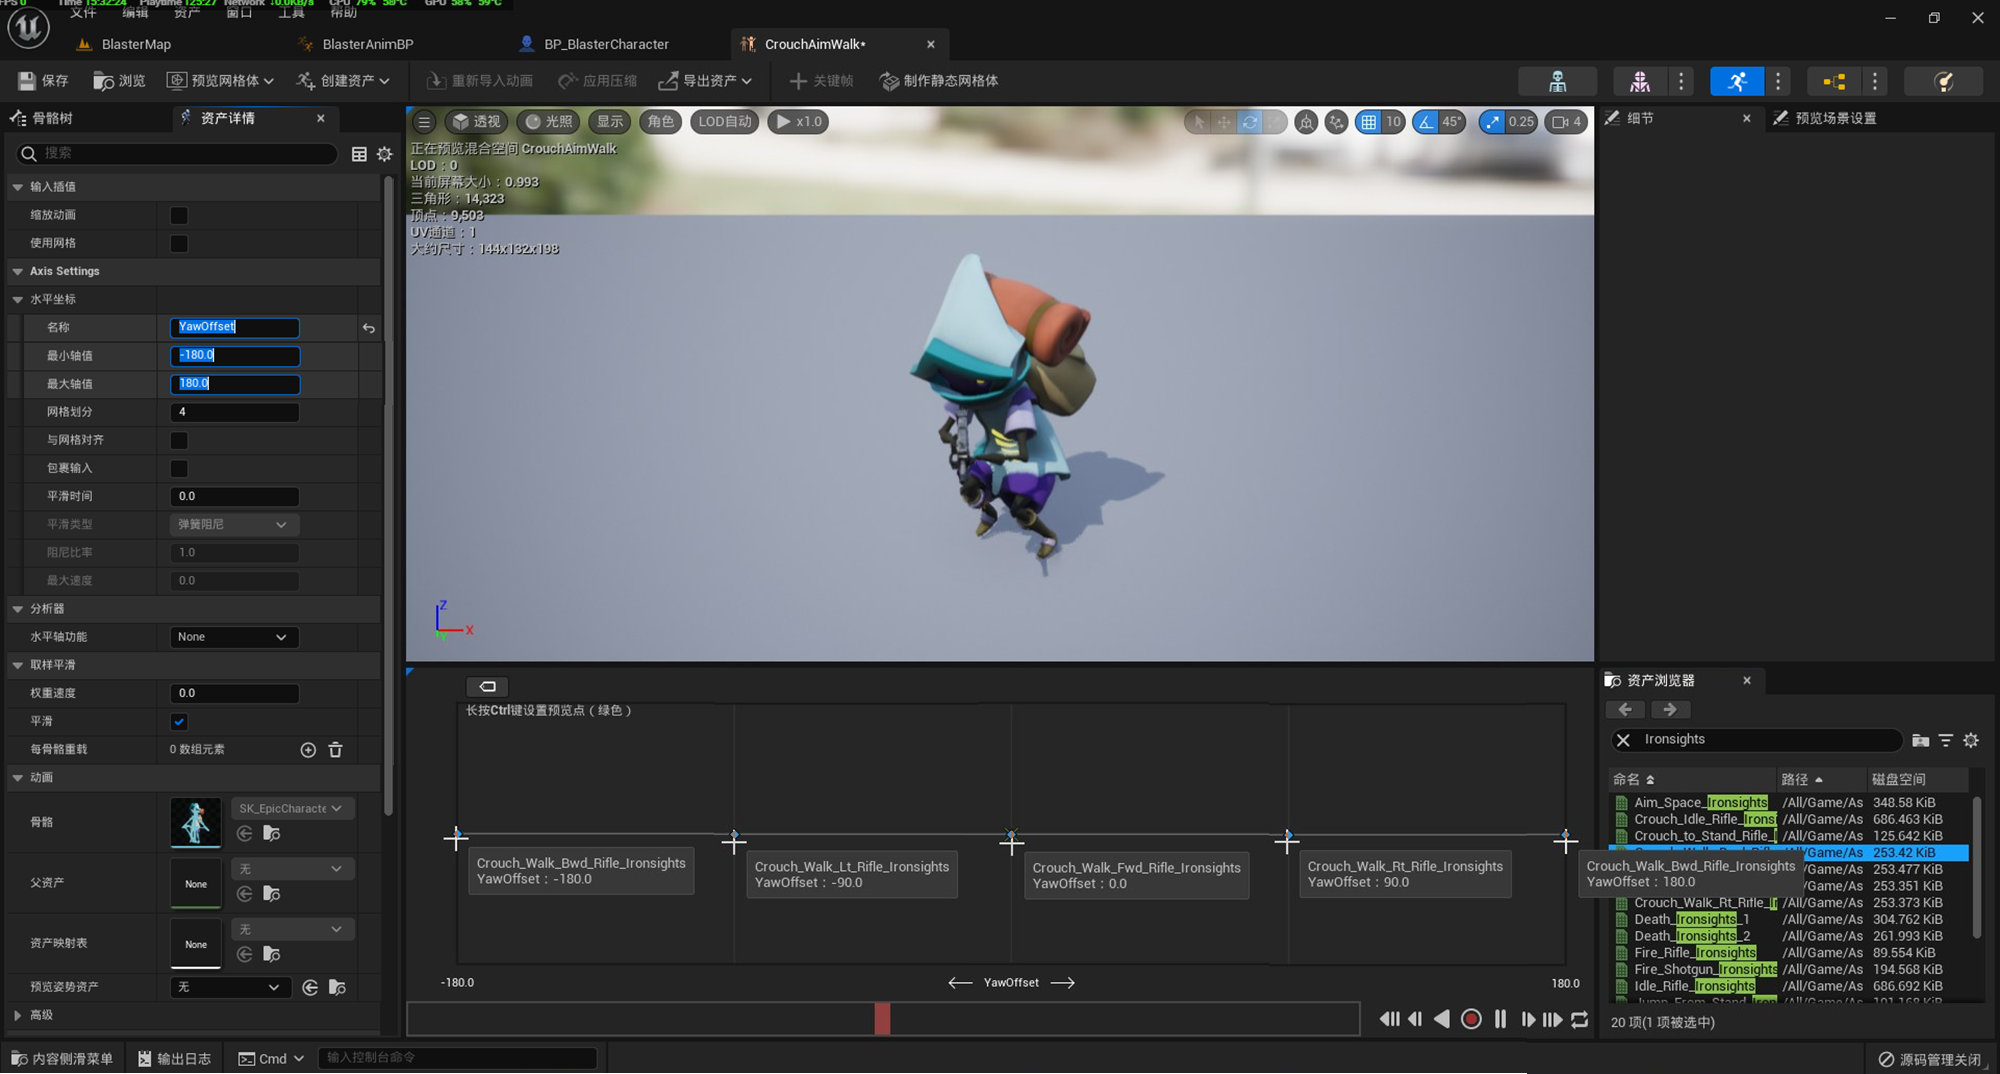The width and height of the screenshot is (2000, 1074).
Task: Enable 包裹输入 checkbox
Action: (x=179, y=468)
